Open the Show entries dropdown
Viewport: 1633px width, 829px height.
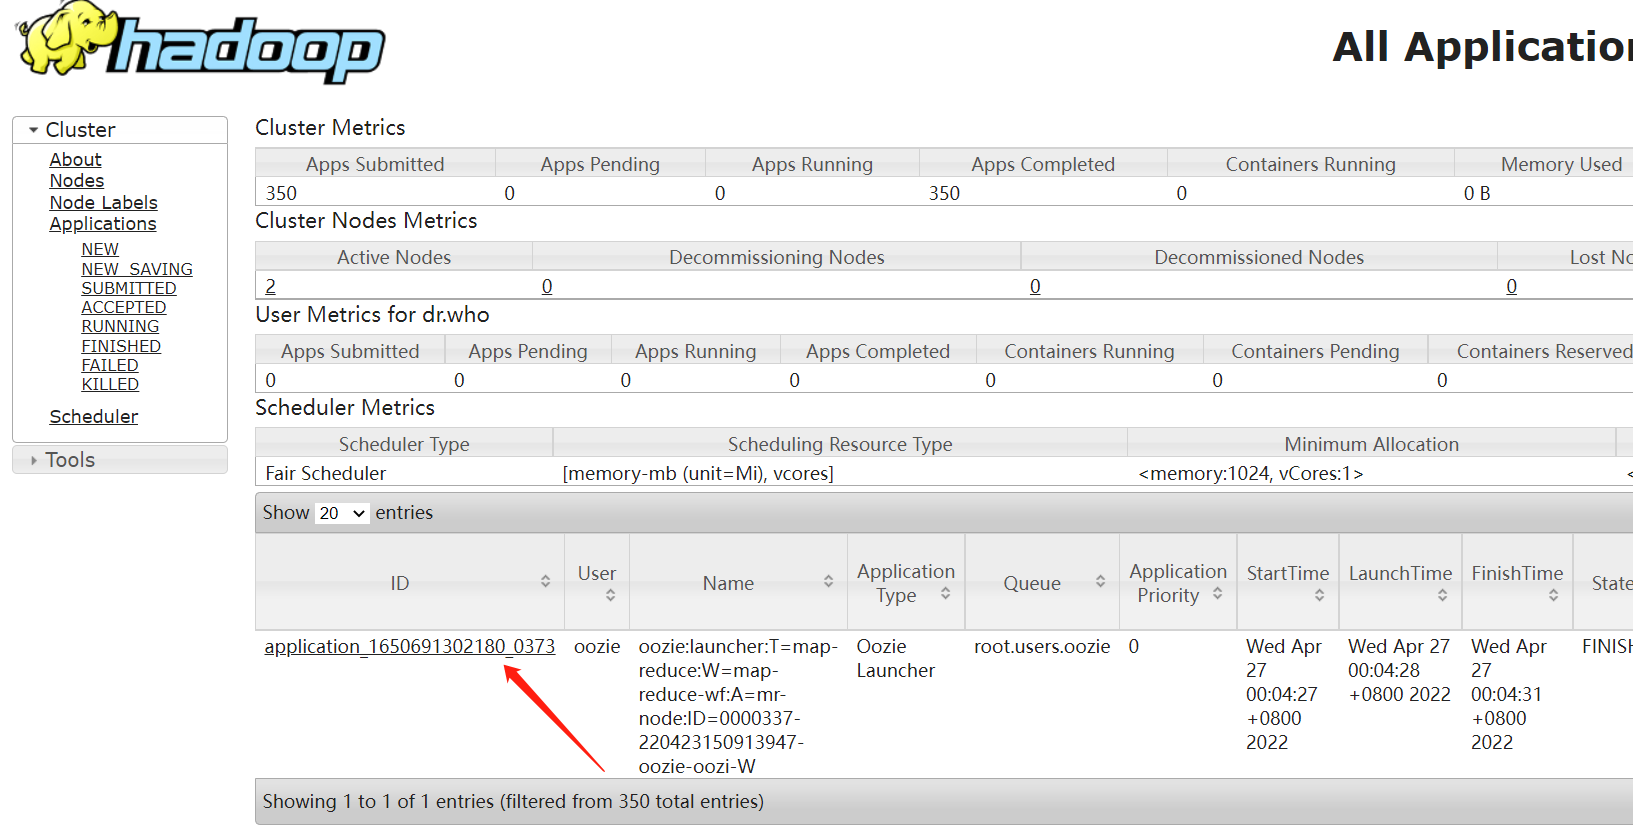click(x=342, y=513)
